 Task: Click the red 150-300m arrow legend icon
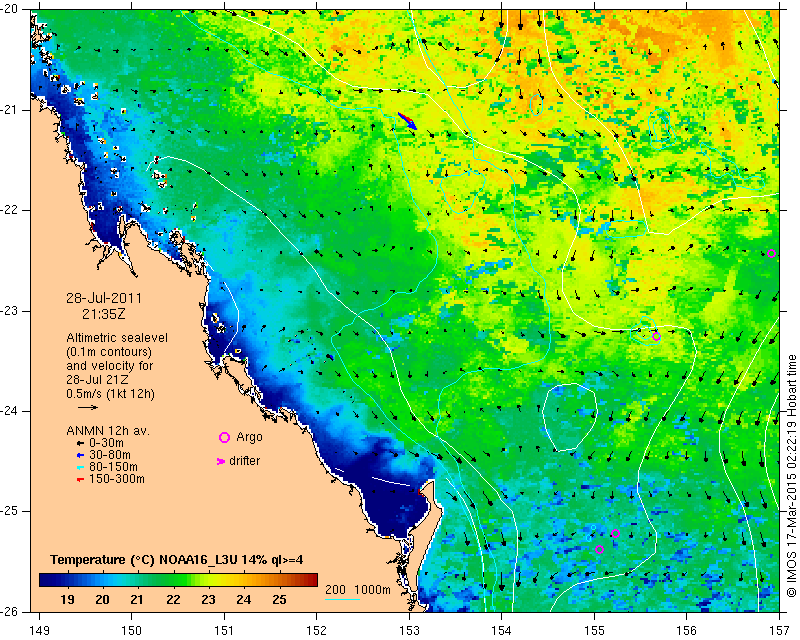(x=80, y=480)
